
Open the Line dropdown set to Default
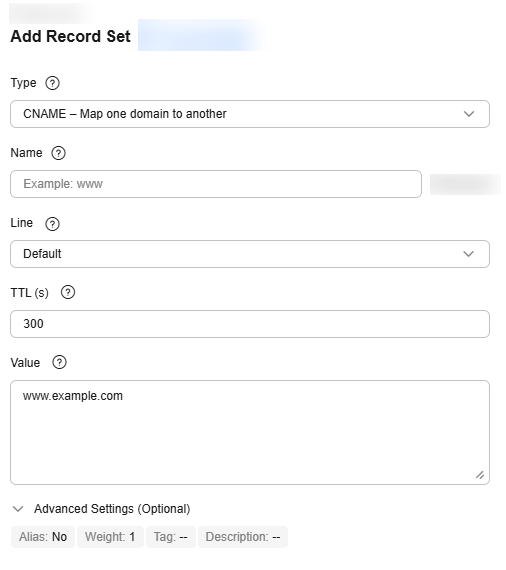coord(250,254)
